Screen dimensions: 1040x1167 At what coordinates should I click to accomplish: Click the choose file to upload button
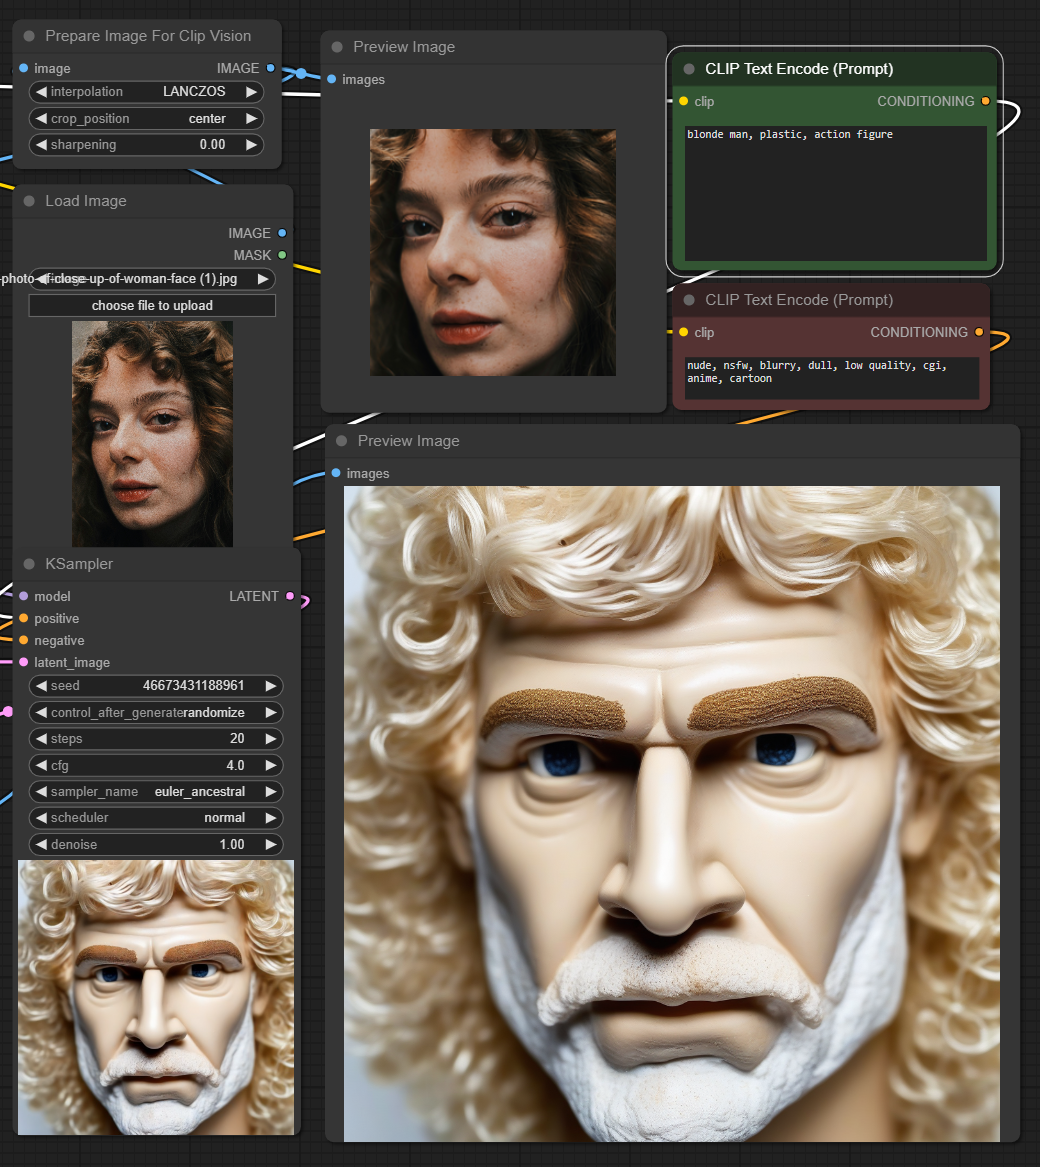(152, 306)
